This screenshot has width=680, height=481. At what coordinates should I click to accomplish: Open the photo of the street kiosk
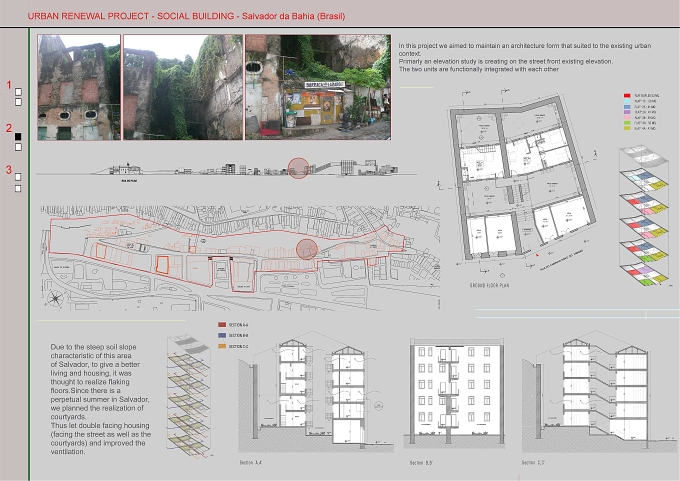coord(318,87)
